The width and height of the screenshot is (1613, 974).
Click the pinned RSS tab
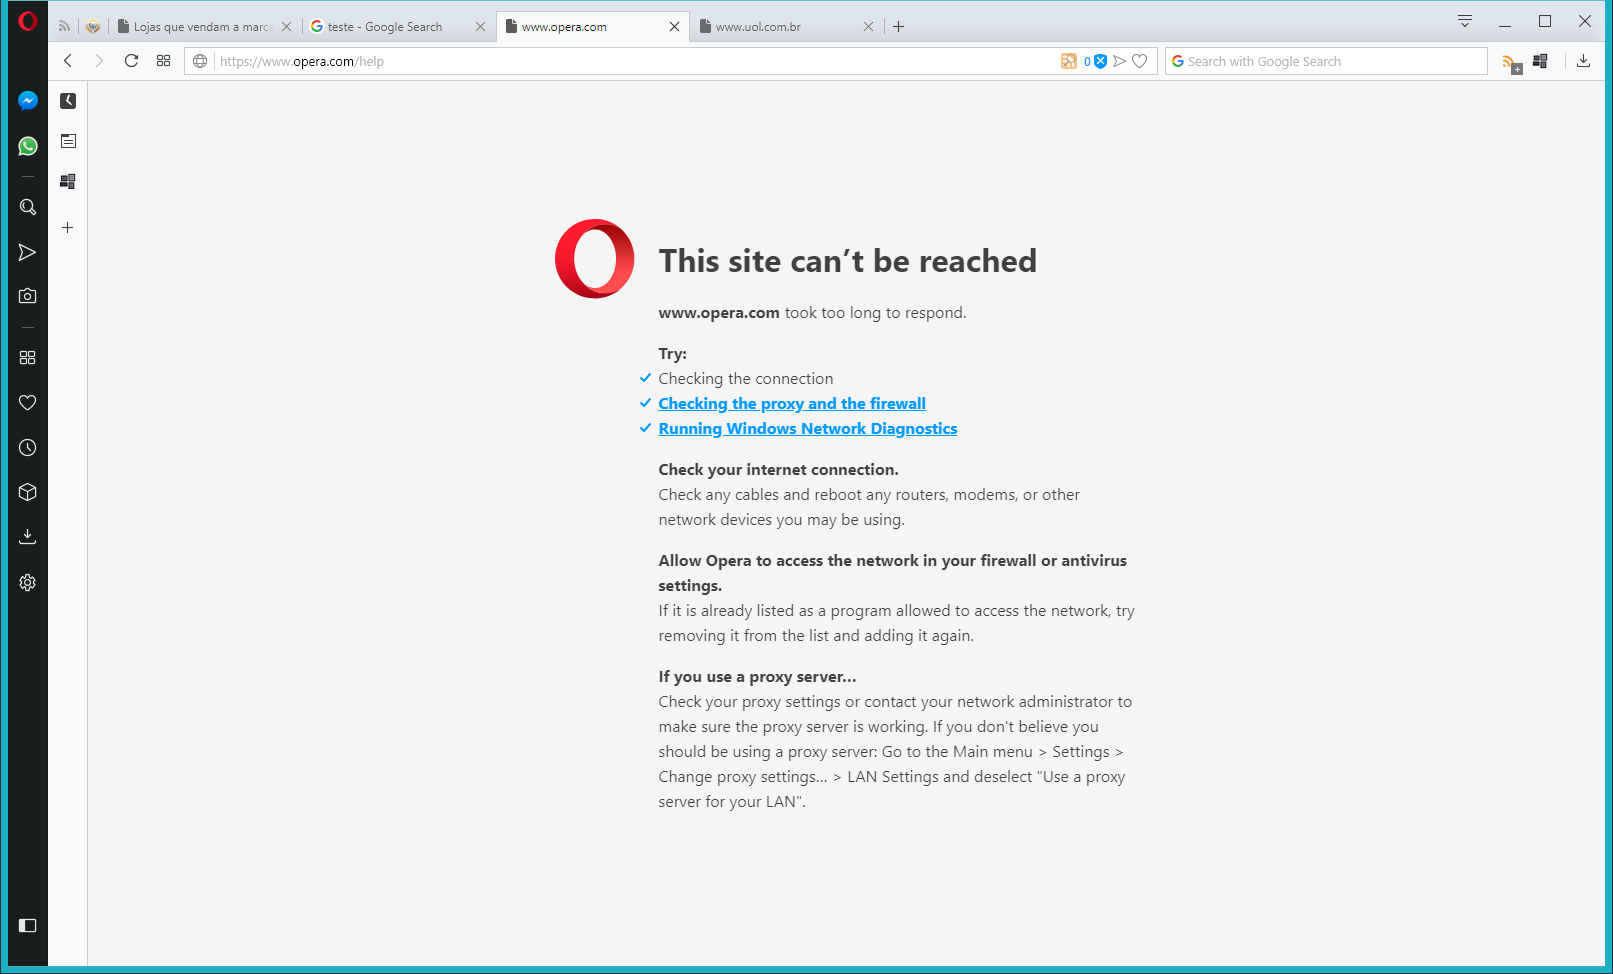(x=64, y=27)
